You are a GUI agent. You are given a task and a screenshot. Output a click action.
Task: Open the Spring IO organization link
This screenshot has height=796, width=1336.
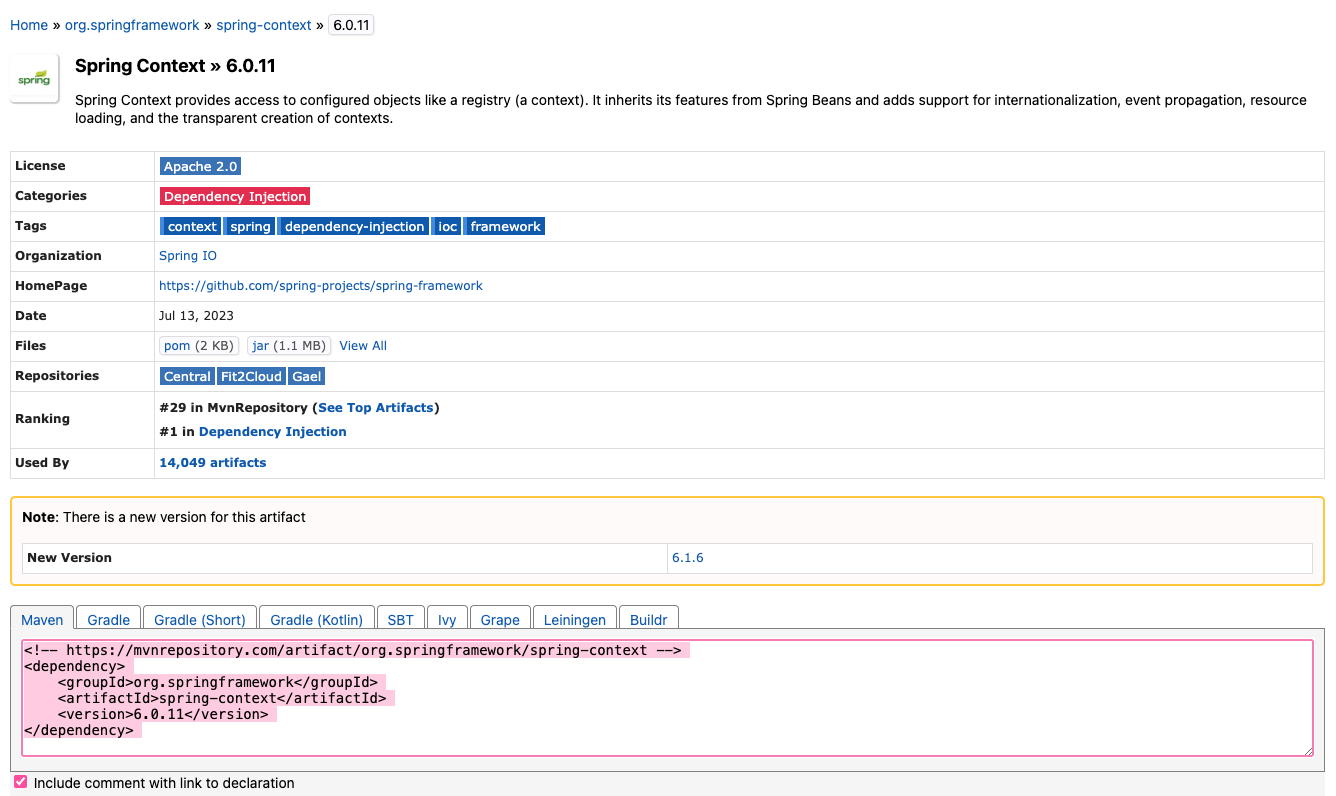coord(188,256)
